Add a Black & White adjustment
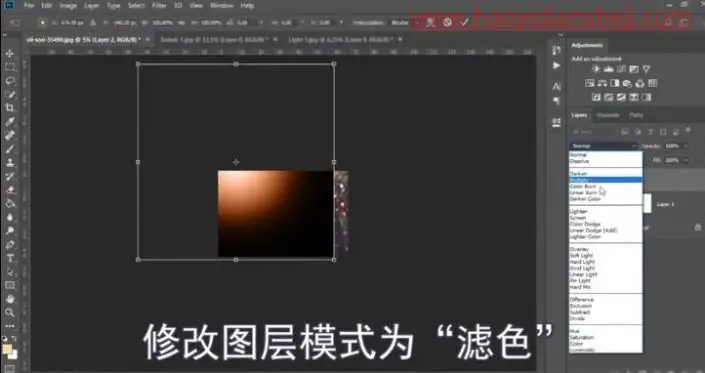The image size is (705, 373). pyautogui.click(x=615, y=83)
